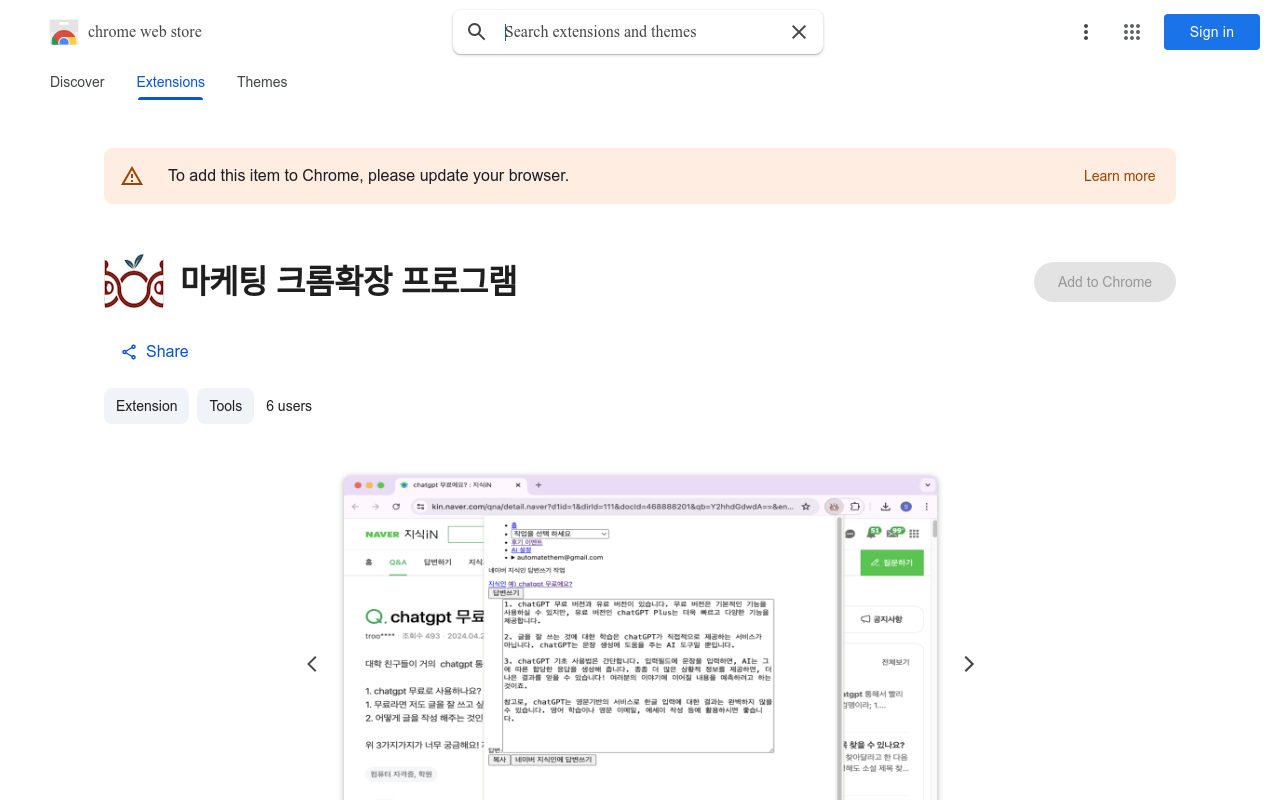Open the Themes tab

262,82
